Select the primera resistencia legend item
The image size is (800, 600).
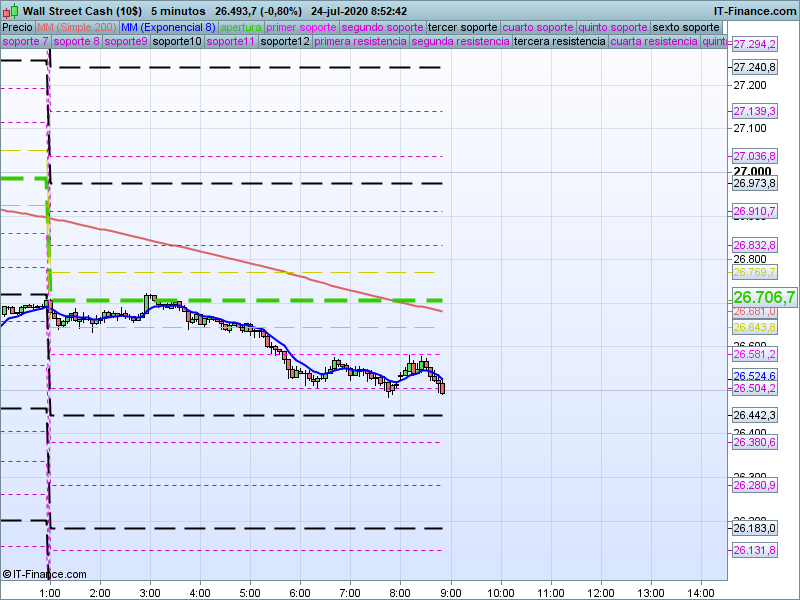tap(360, 42)
